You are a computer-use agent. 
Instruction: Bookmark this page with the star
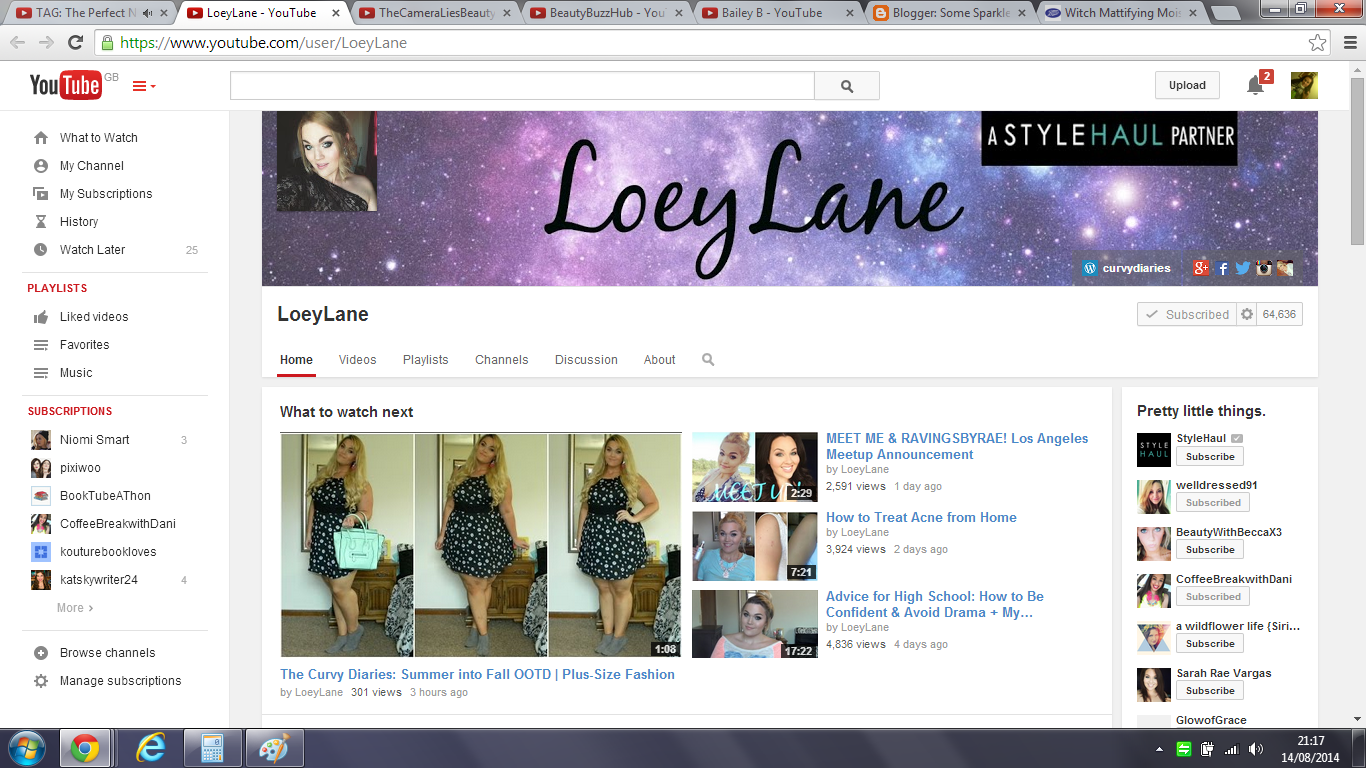[1318, 43]
